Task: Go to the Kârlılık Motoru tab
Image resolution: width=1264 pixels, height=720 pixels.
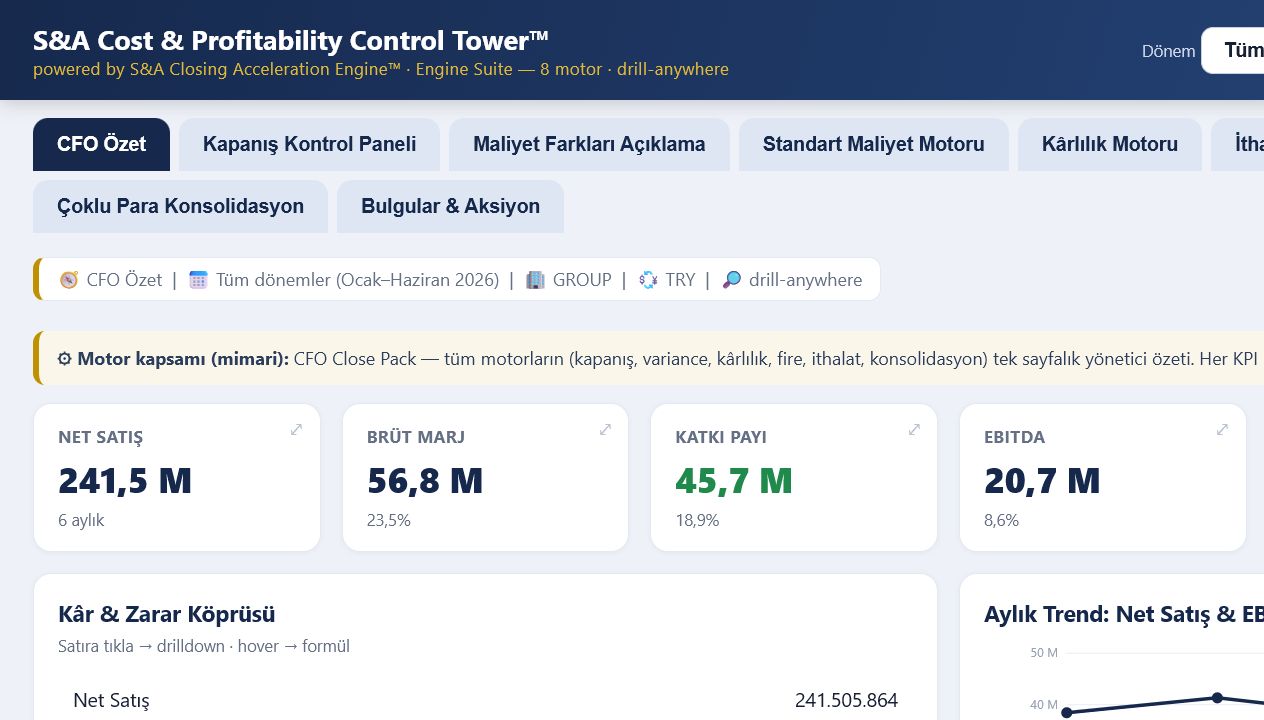Action: point(1110,144)
